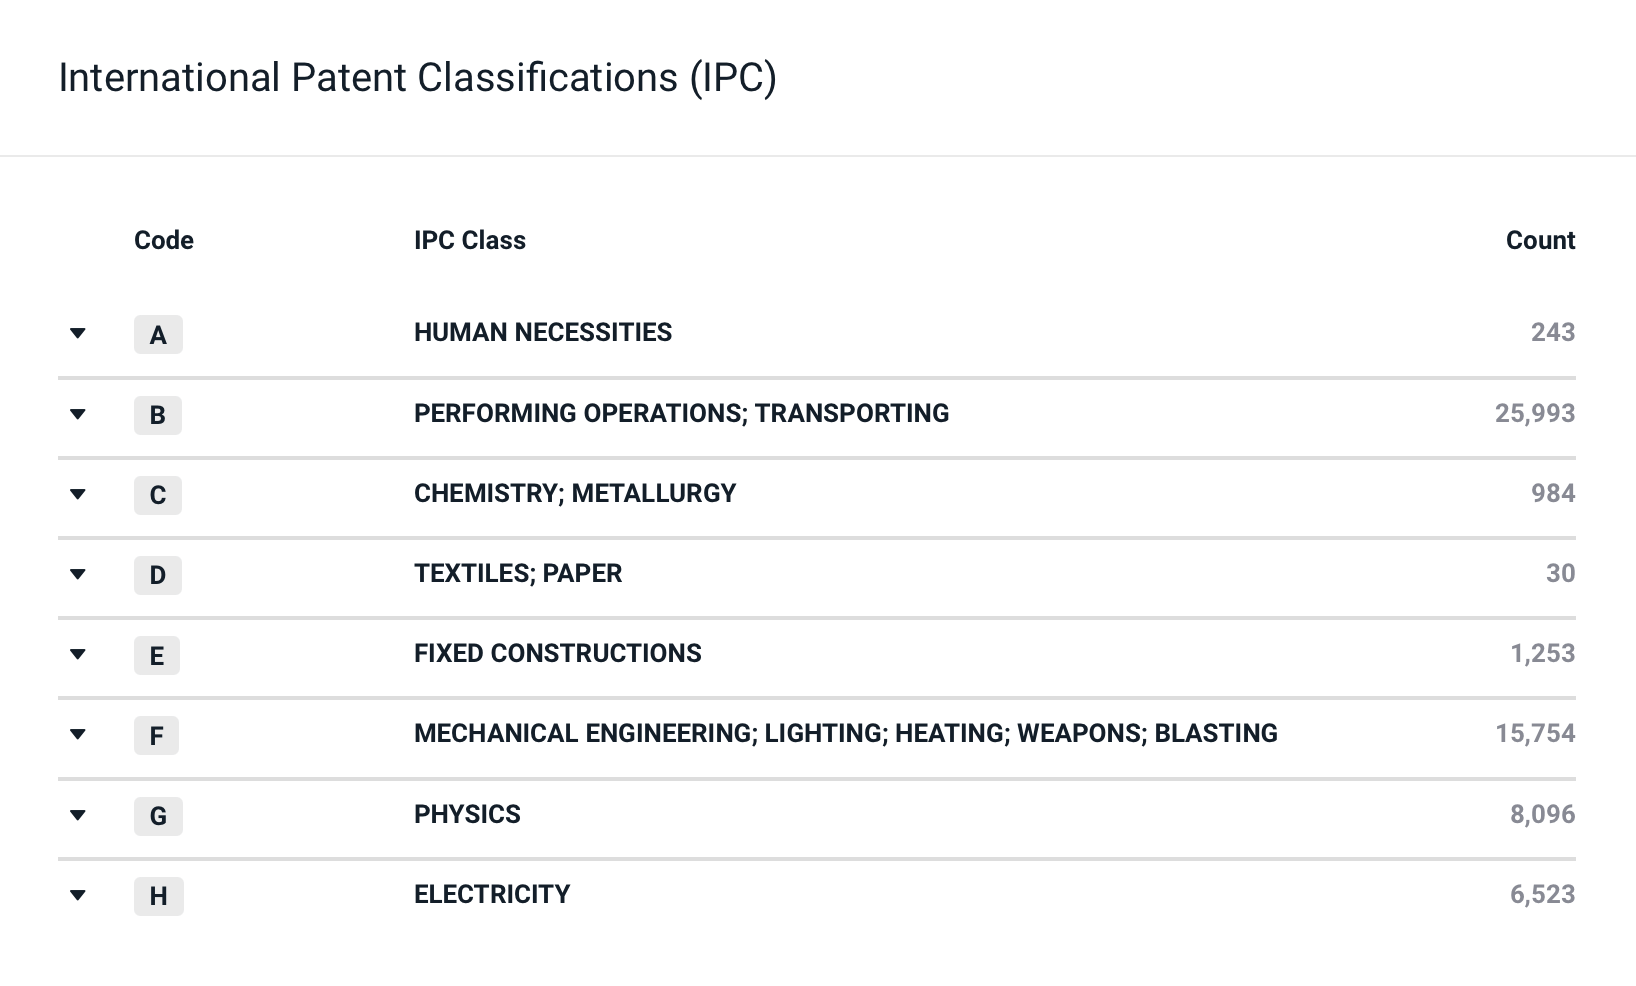Image resolution: width=1636 pixels, height=986 pixels.
Task: Expand row B Performing Operations arrow
Action: [78, 414]
